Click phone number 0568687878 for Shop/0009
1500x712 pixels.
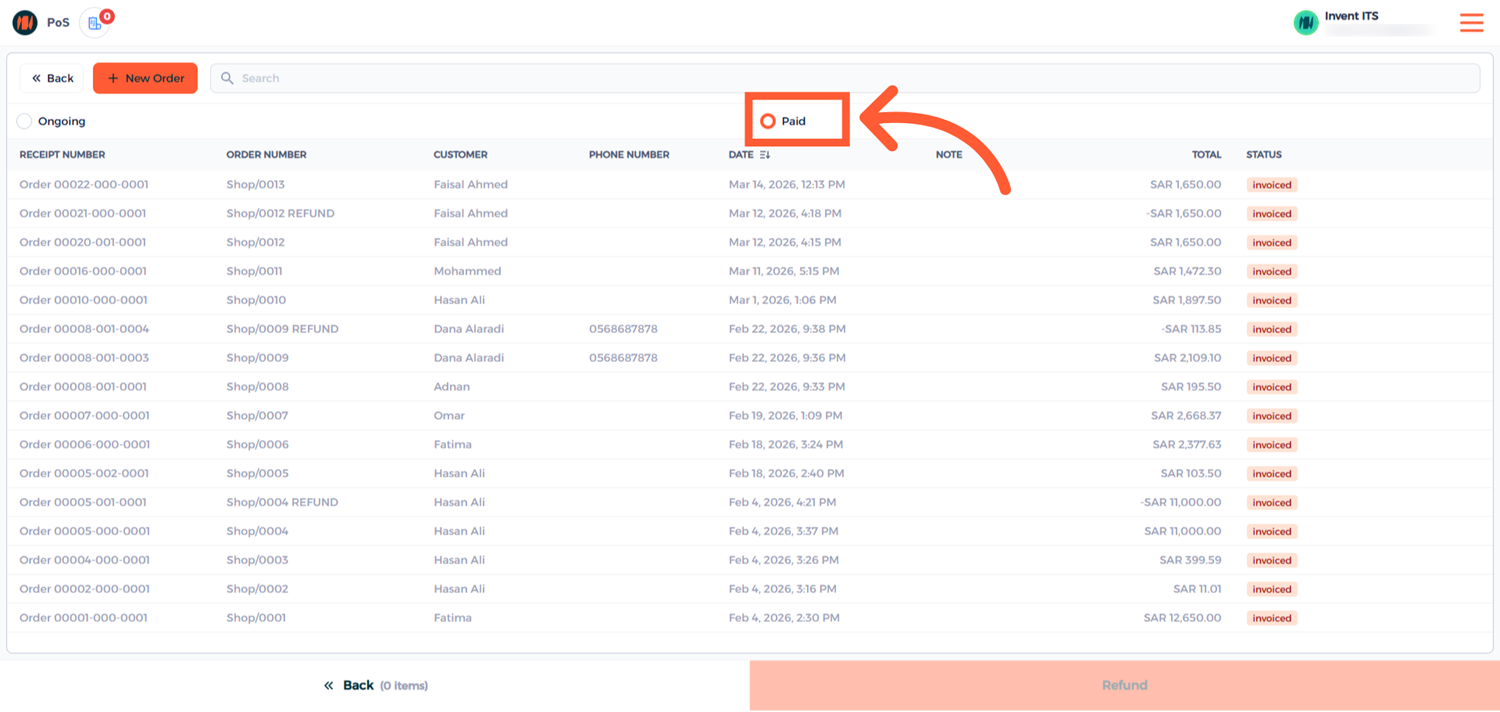click(623, 358)
